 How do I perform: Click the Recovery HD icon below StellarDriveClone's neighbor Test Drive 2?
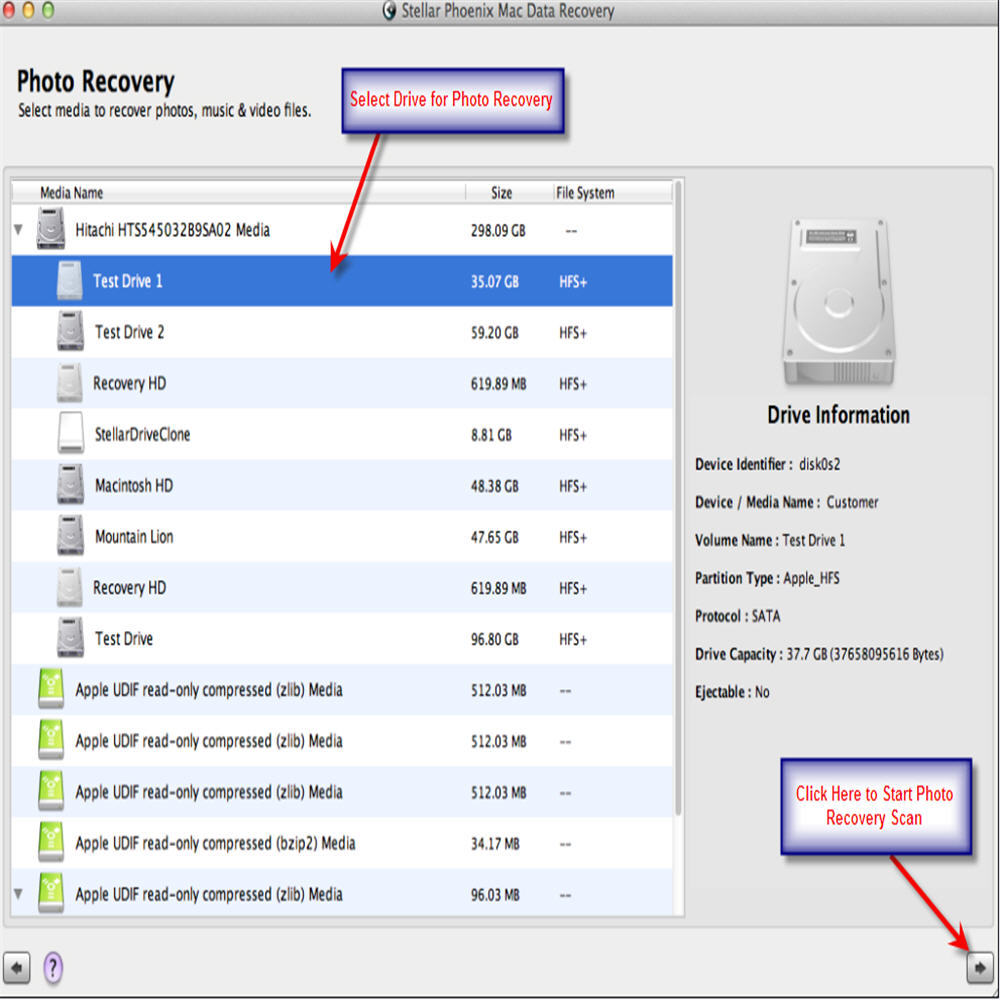[x=70, y=382]
